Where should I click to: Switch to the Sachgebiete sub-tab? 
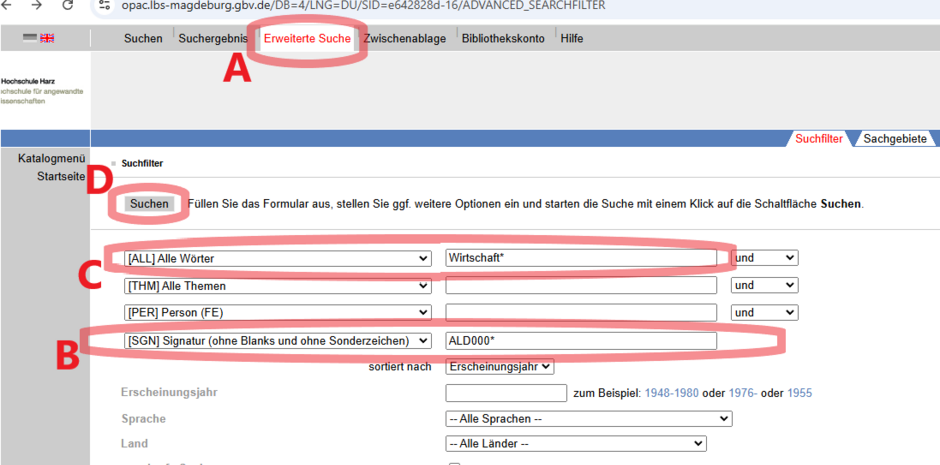(895, 139)
